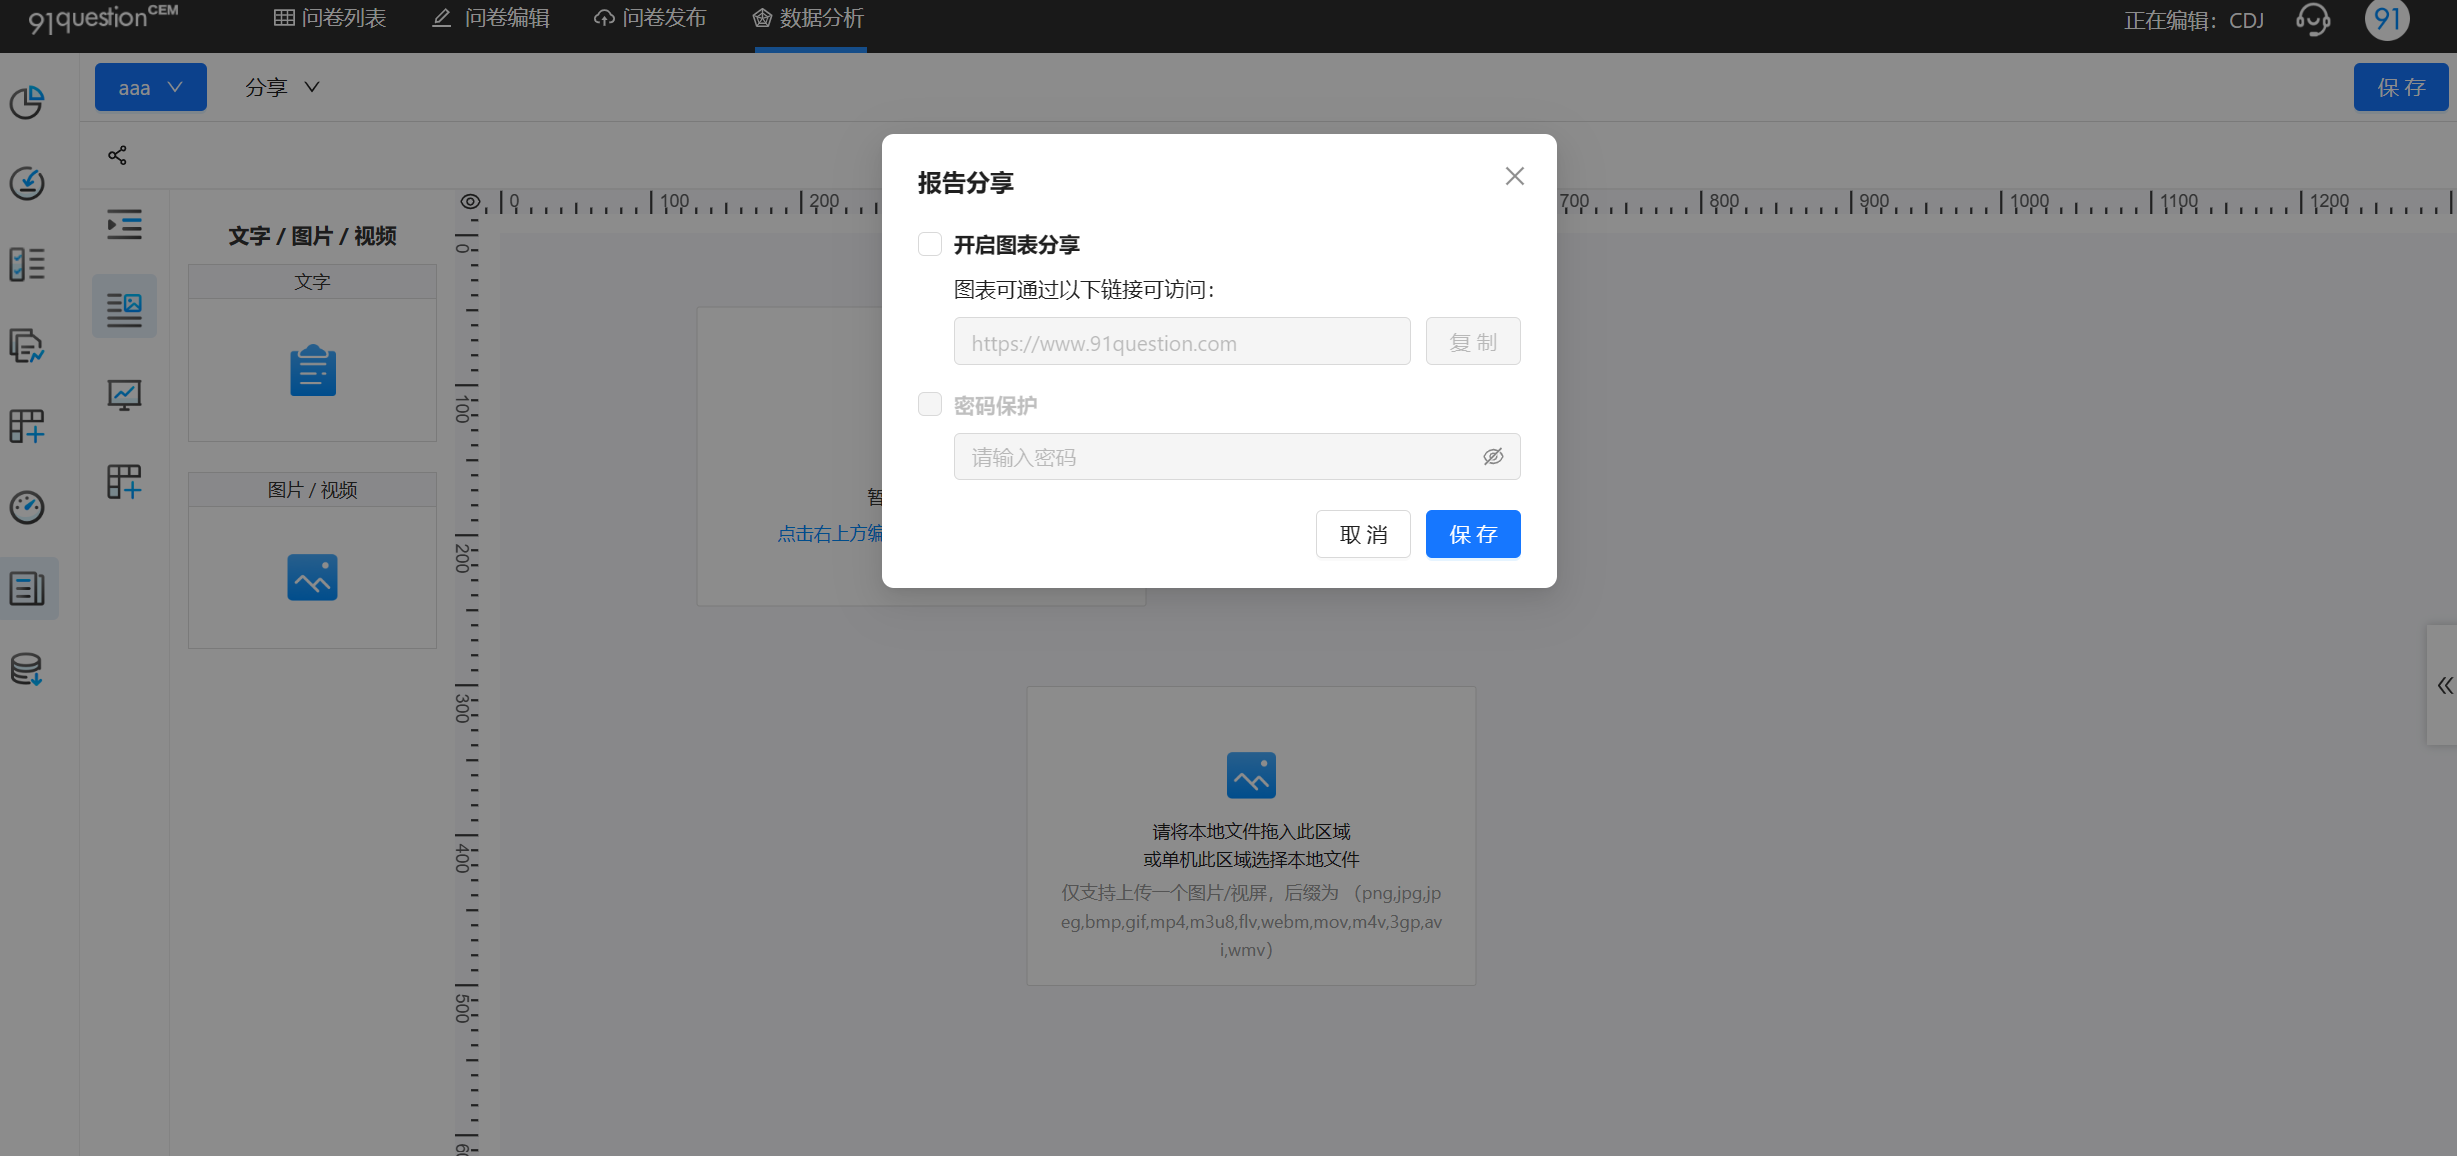Image resolution: width=2457 pixels, height=1156 pixels.
Task: Open the aaa dropdown
Action: pos(151,87)
